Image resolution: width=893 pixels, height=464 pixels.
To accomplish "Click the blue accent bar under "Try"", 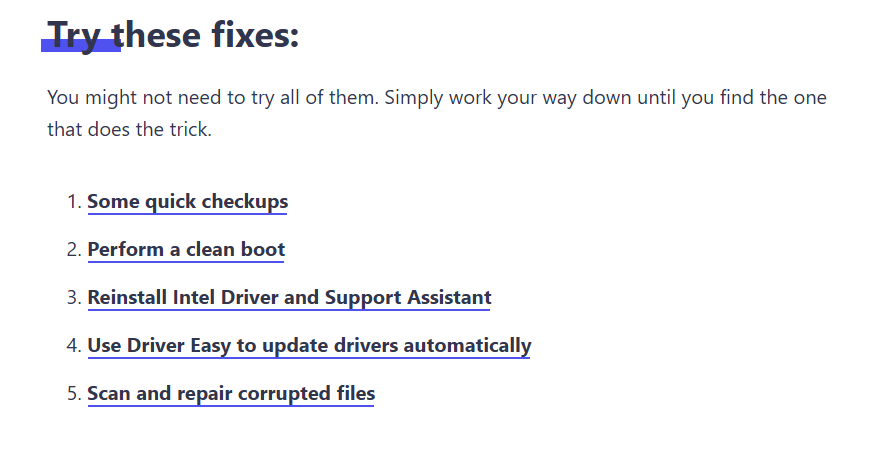I will [80, 47].
